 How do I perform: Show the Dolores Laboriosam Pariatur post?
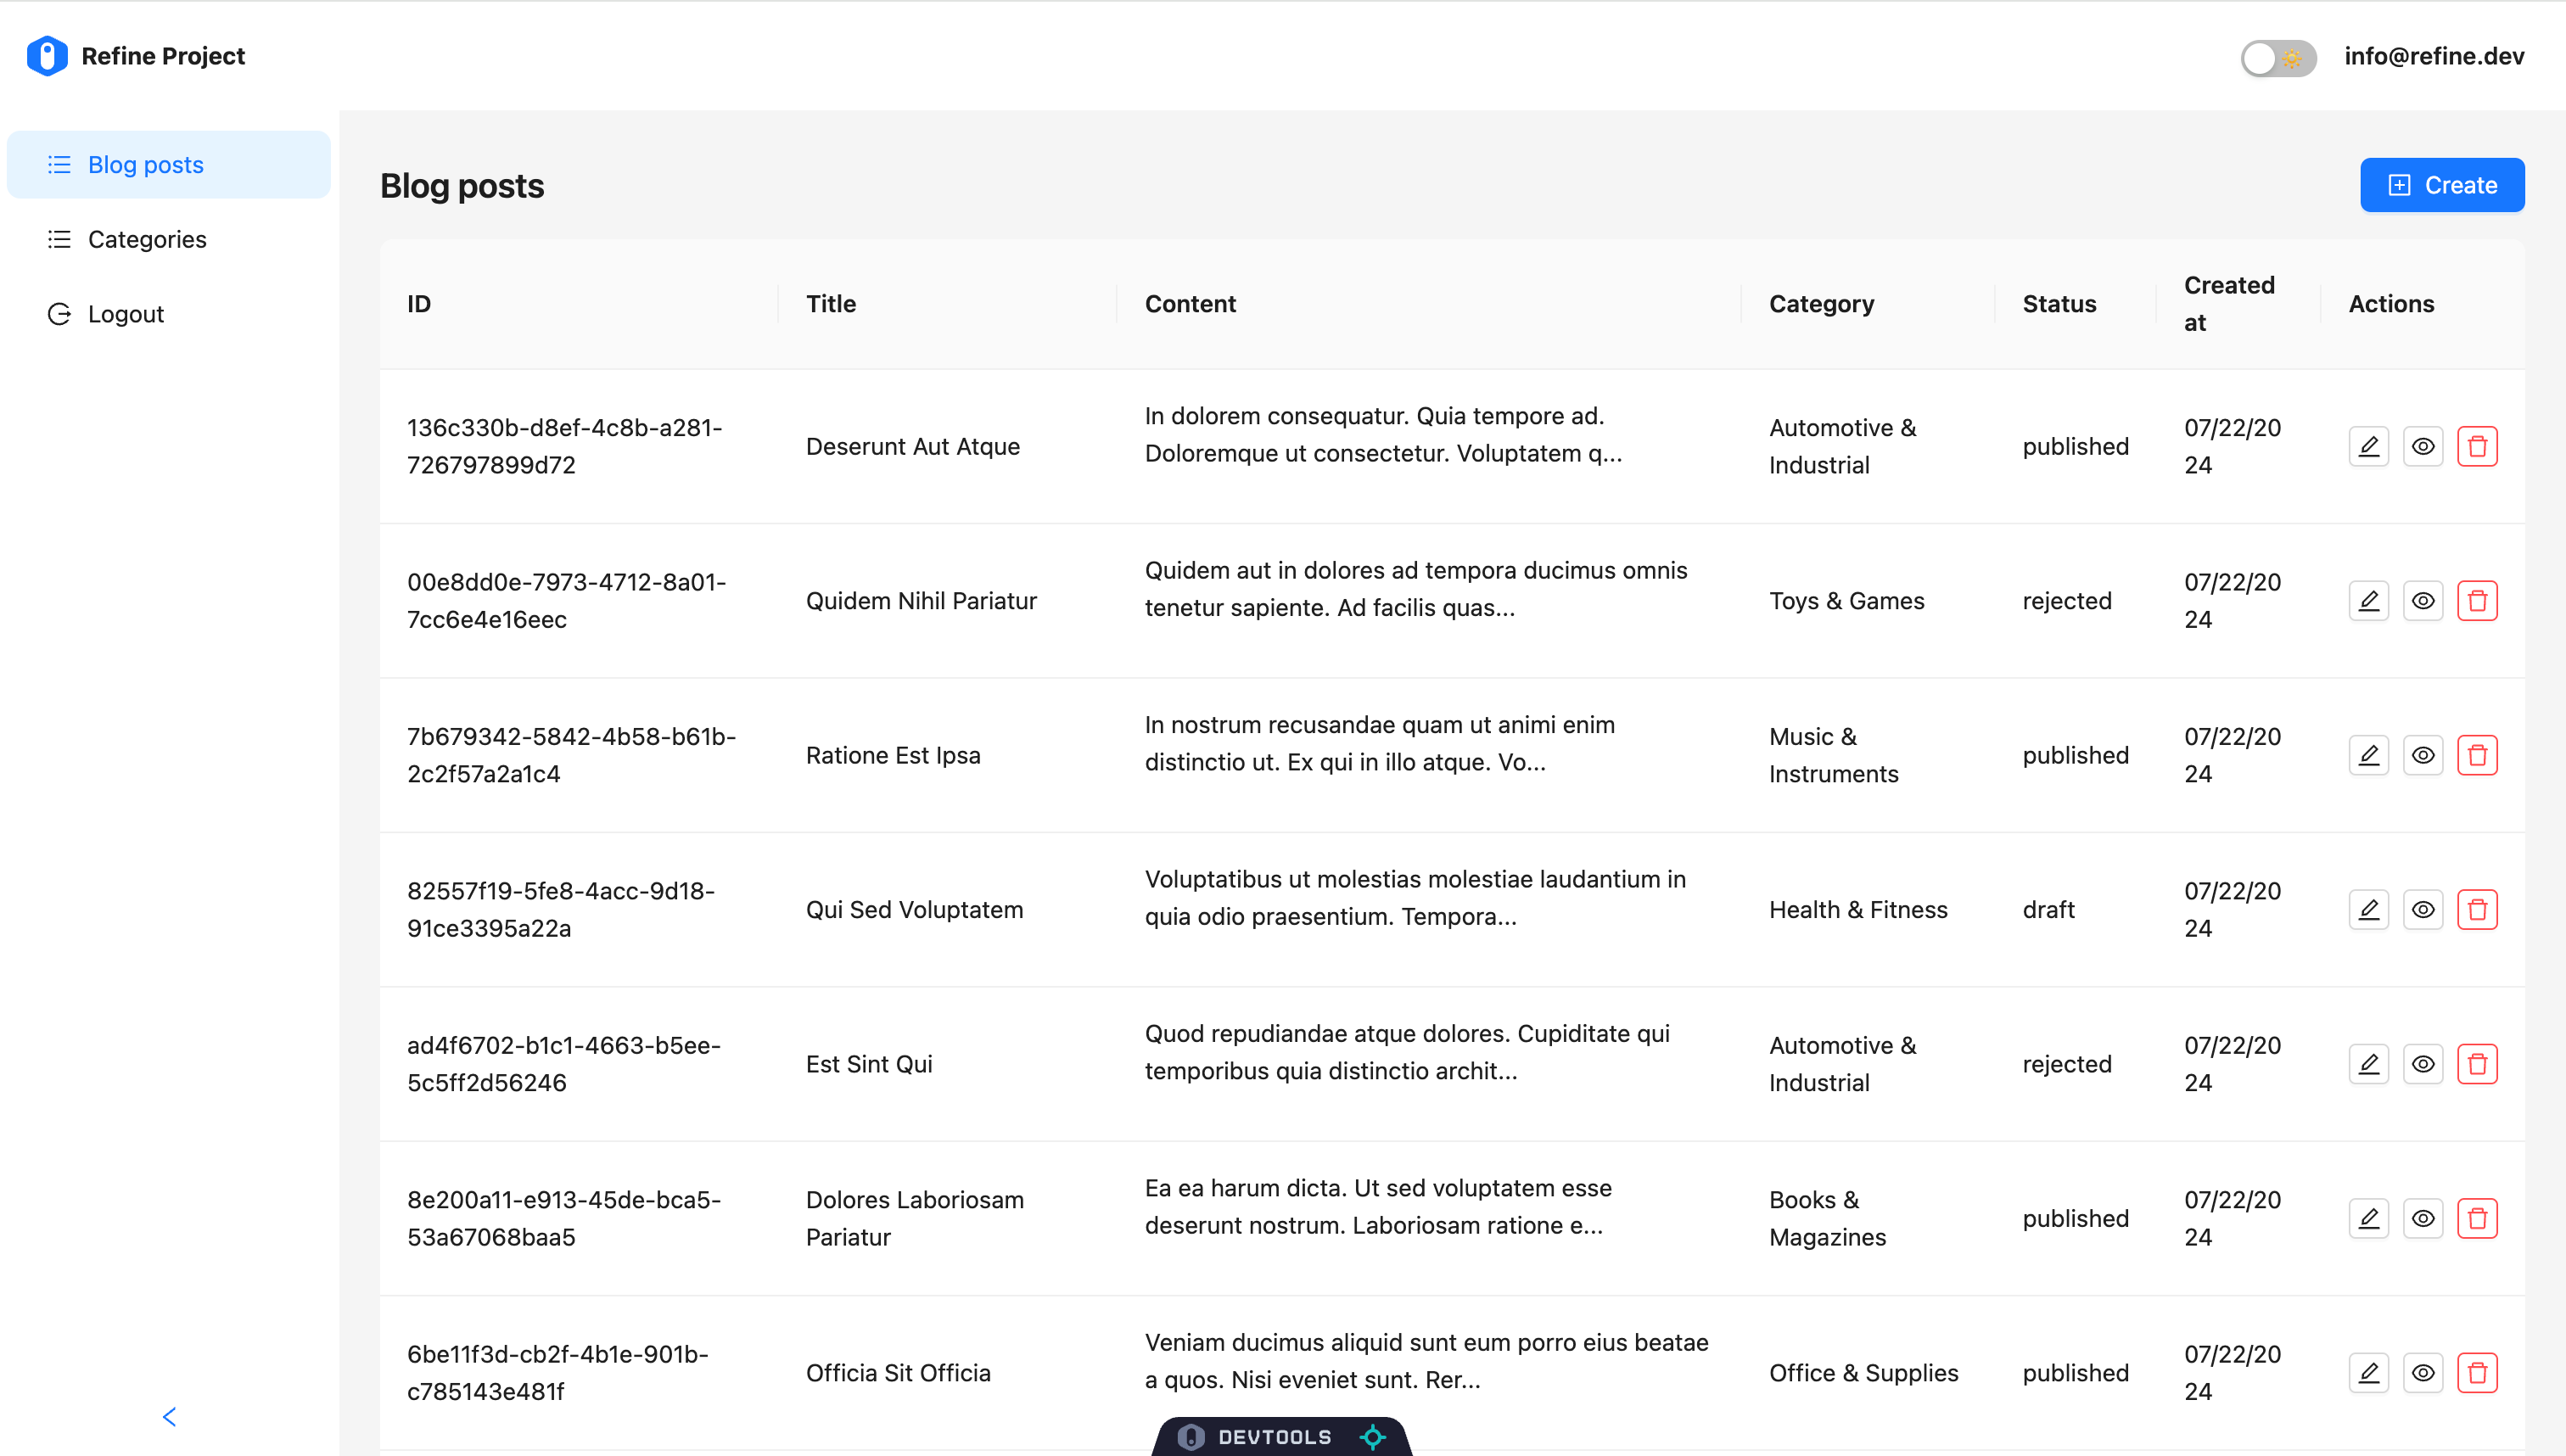2422,1218
